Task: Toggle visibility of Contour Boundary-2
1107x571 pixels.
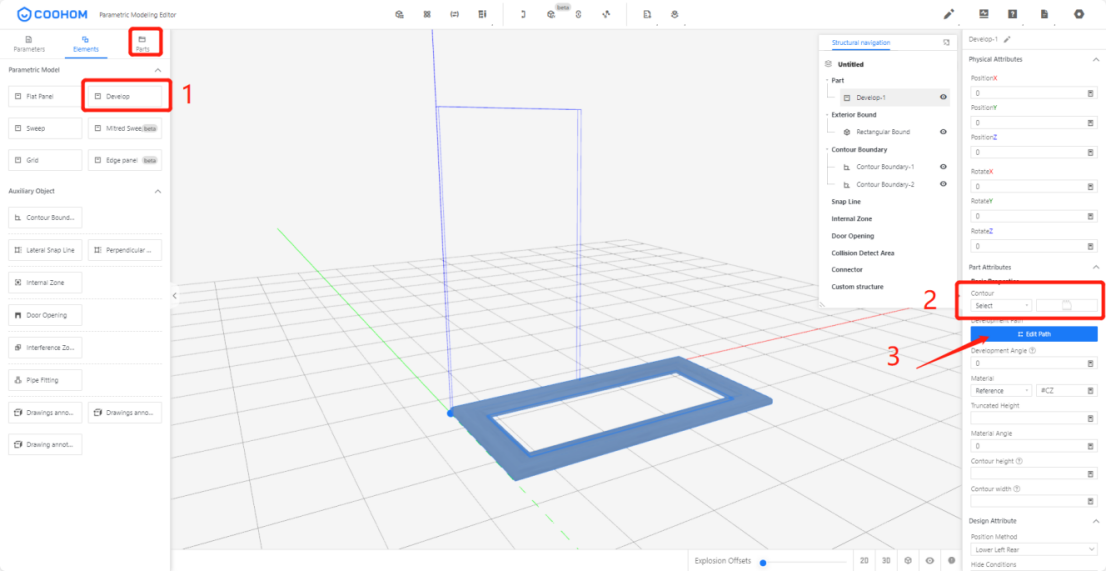Action: (x=943, y=184)
